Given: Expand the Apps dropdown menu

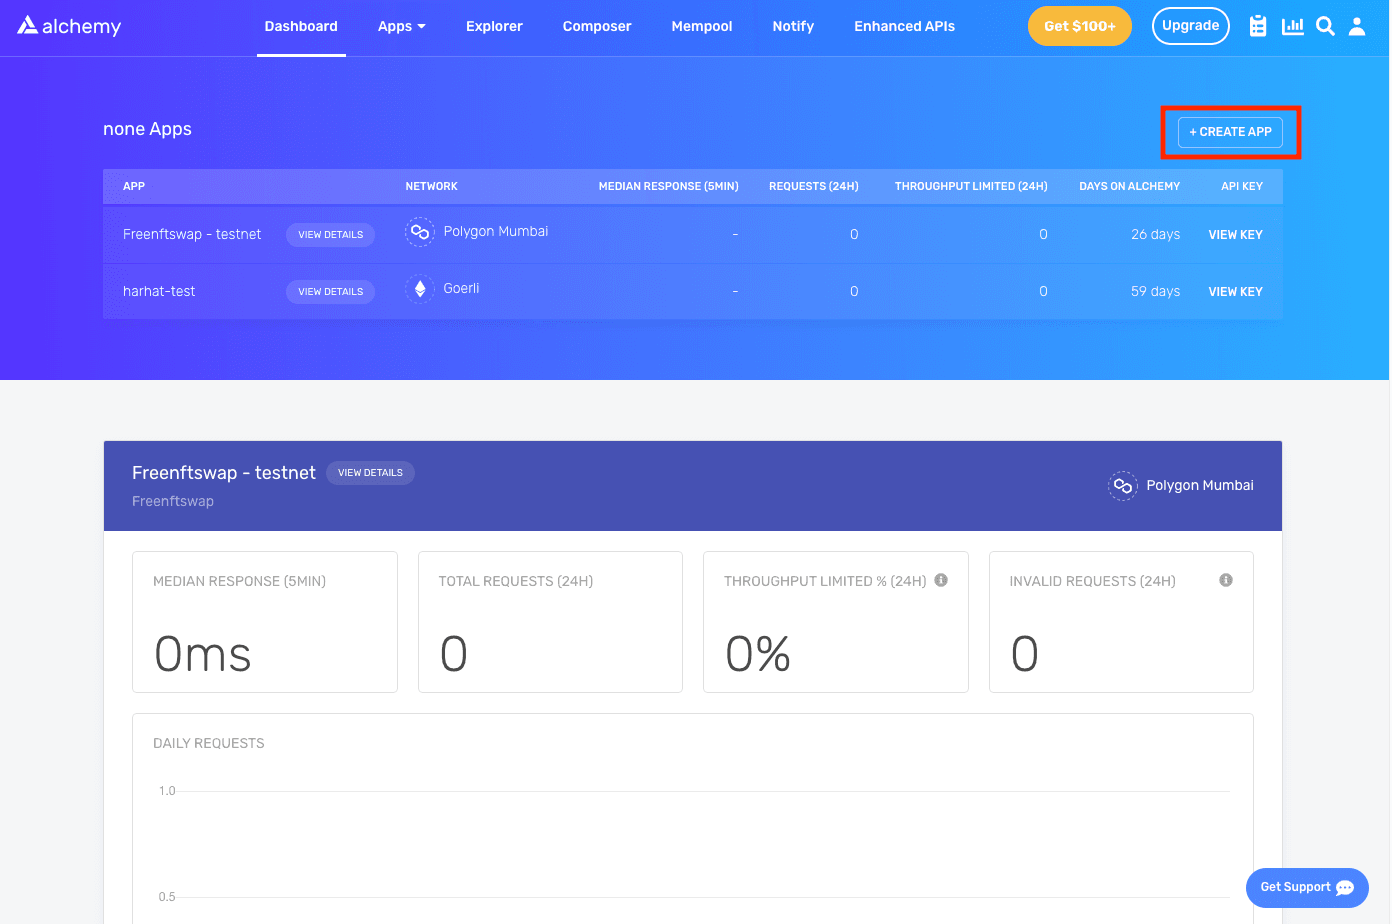Looking at the screenshot, I should pyautogui.click(x=401, y=26).
